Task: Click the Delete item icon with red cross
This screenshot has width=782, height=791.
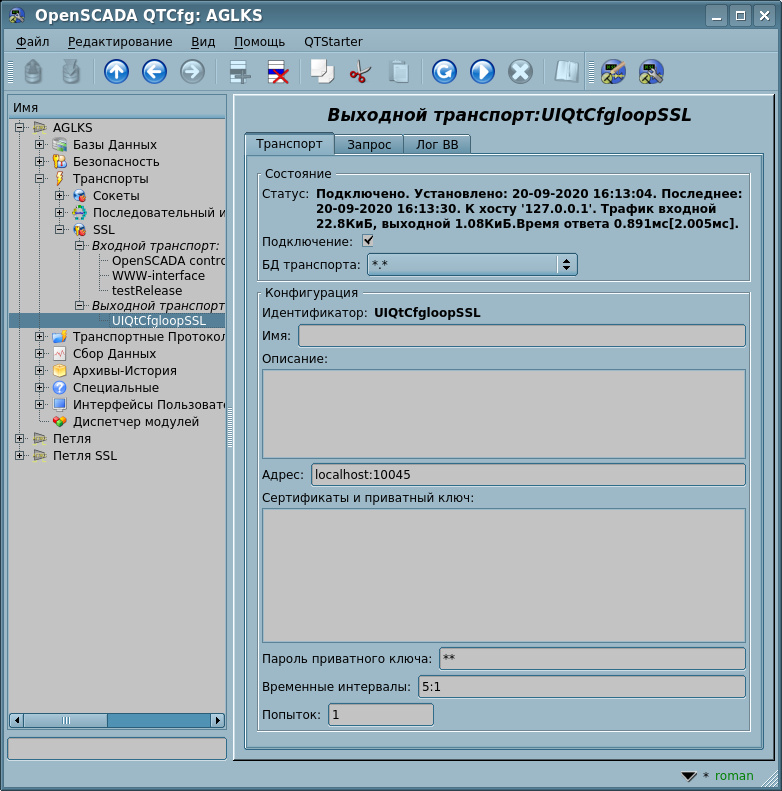Action: pos(278,72)
